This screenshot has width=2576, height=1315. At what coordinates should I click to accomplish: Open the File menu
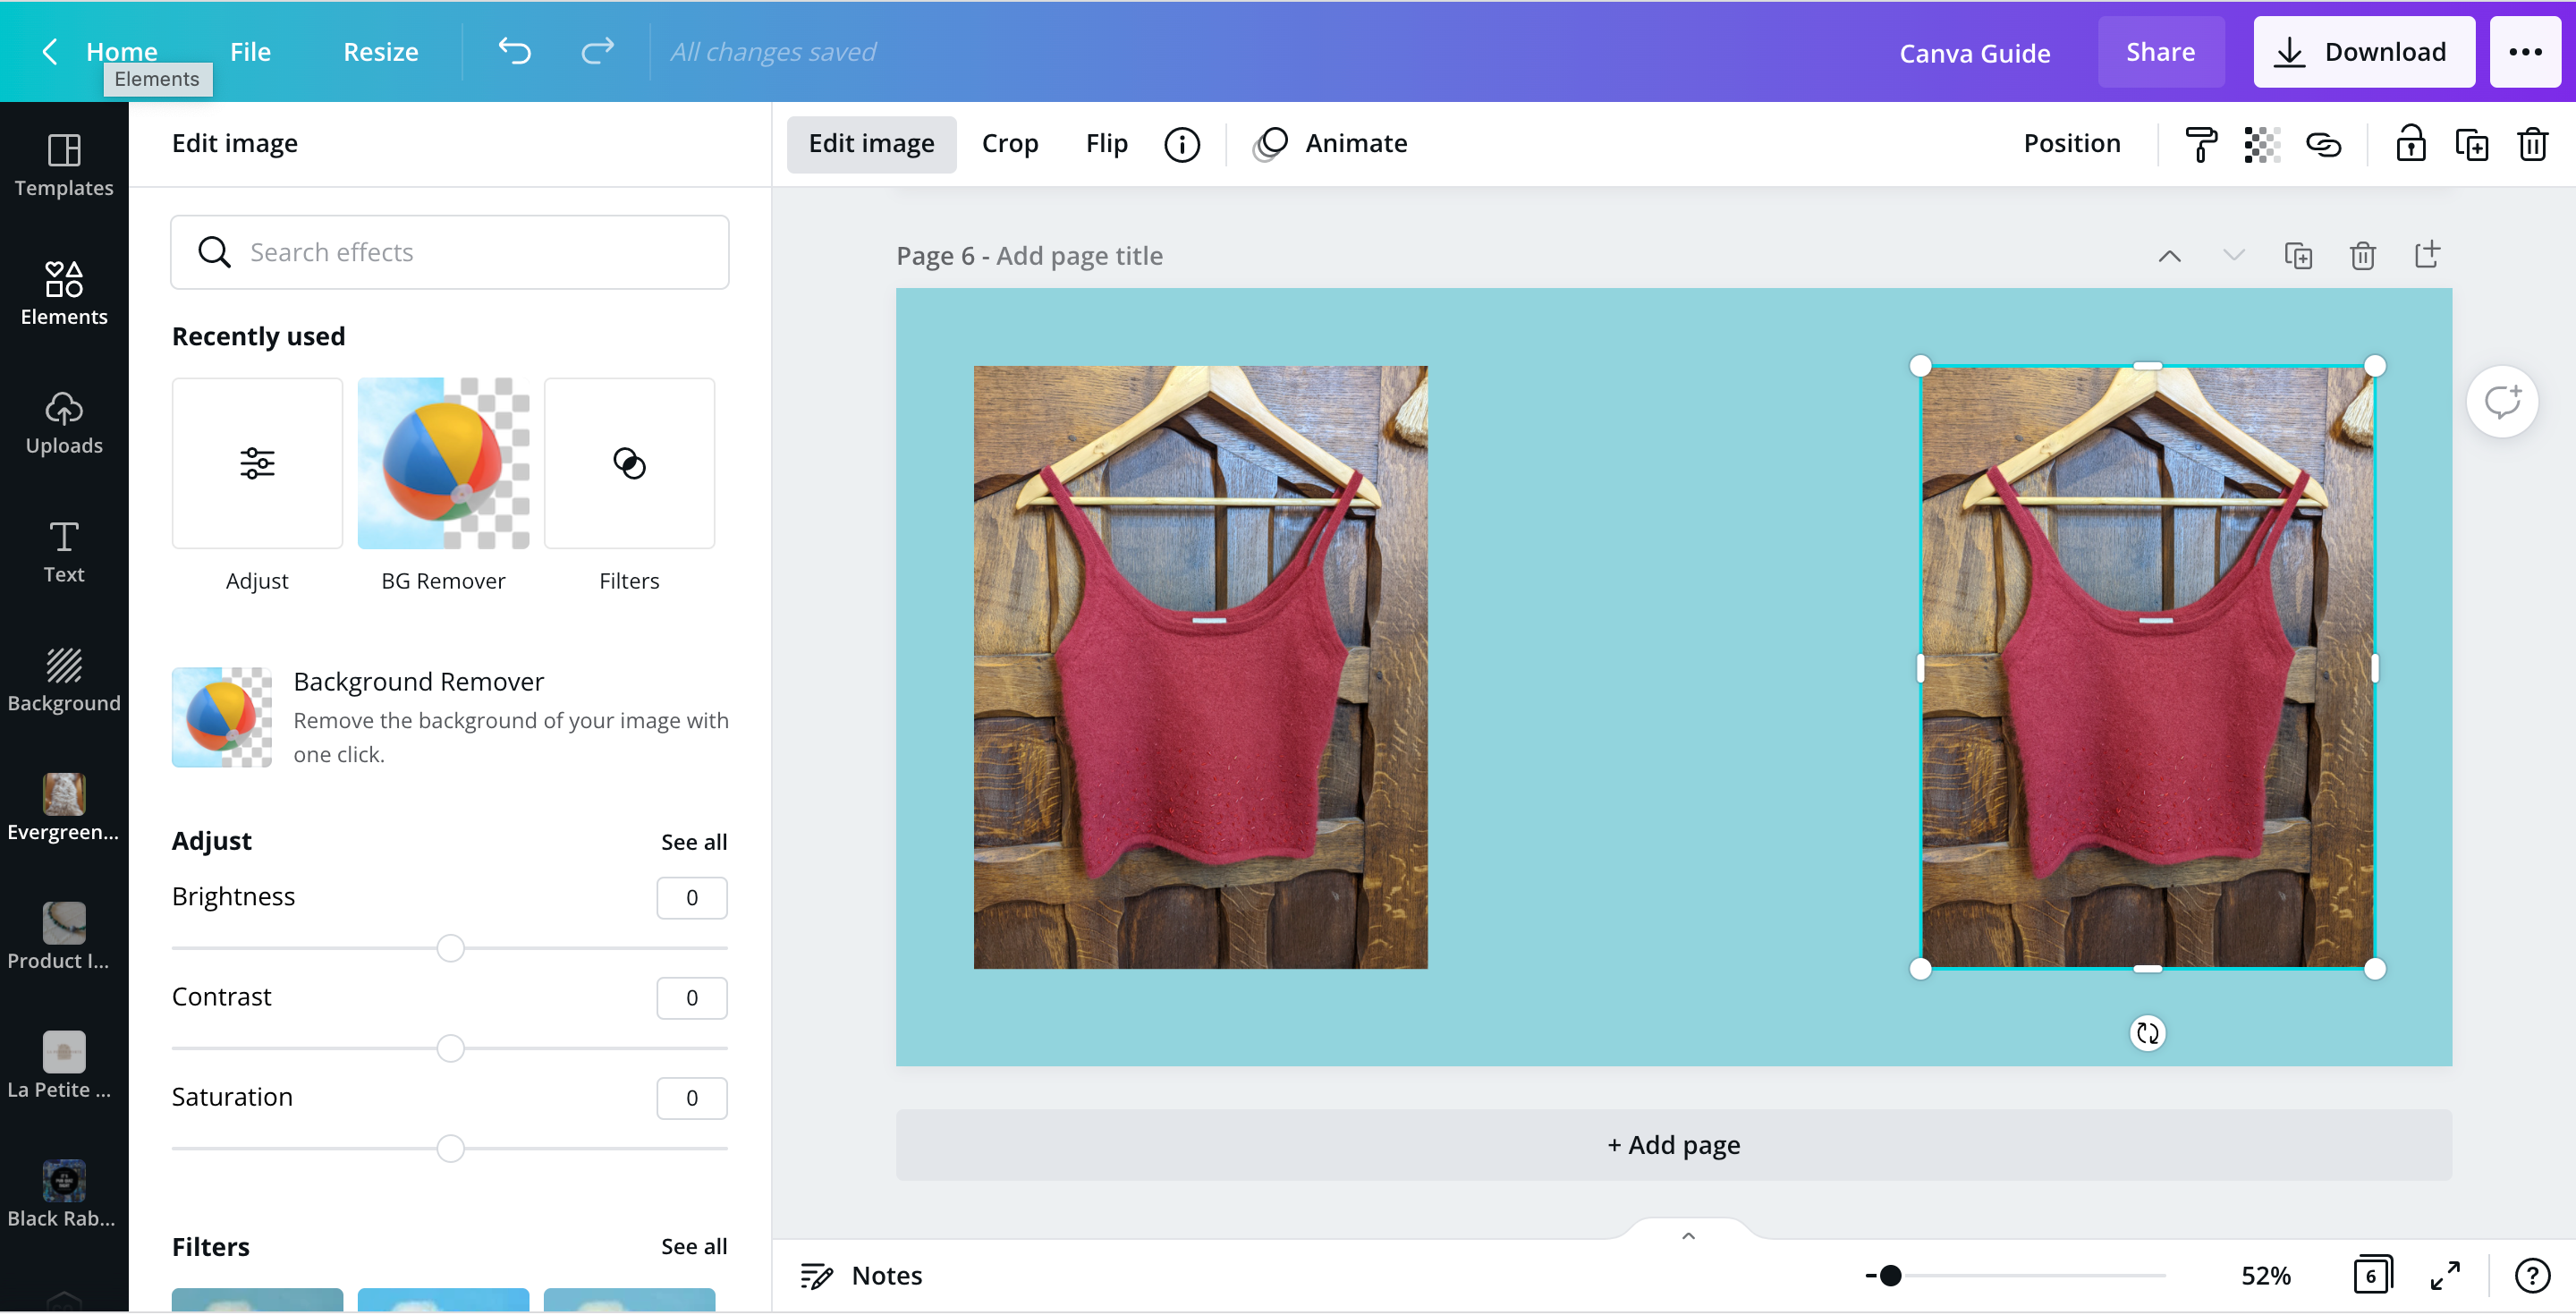[x=250, y=52]
